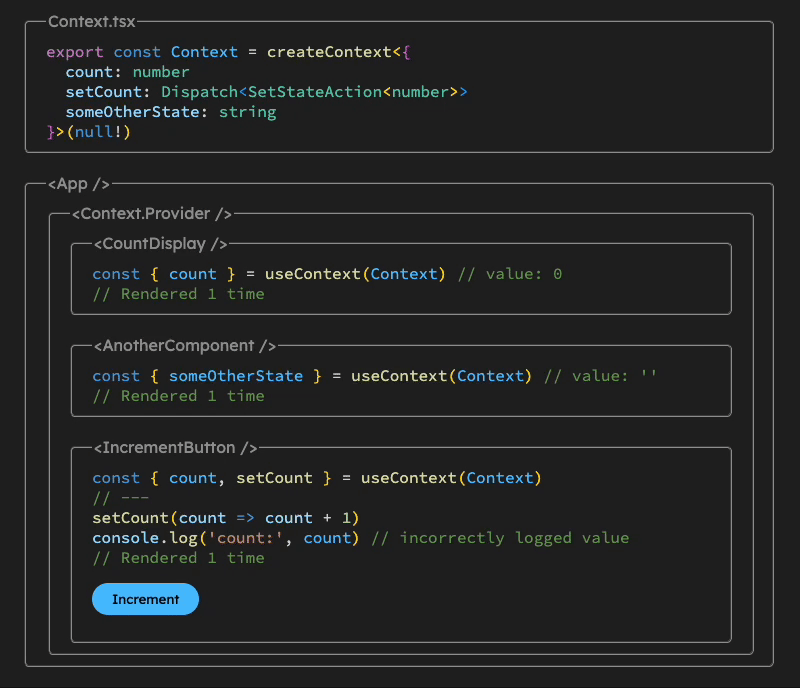Click the '// Rendered 1 time' comment in IncrementButton
This screenshot has height=688, width=800.
tap(179, 558)
